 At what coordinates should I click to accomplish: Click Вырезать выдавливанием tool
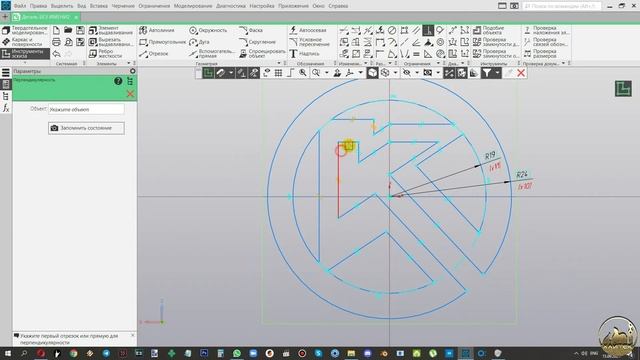111,42
